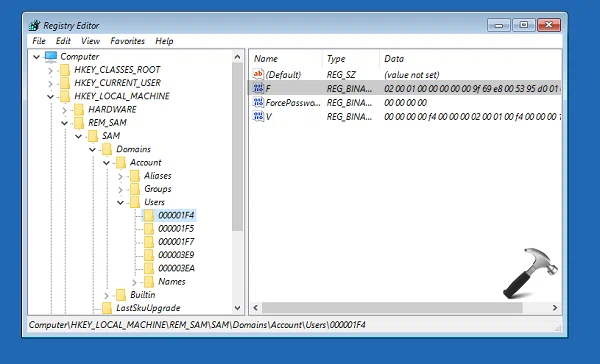Open the Favorites menu
Viewport: 600px width, 364px height.
(x=127, y=41)
